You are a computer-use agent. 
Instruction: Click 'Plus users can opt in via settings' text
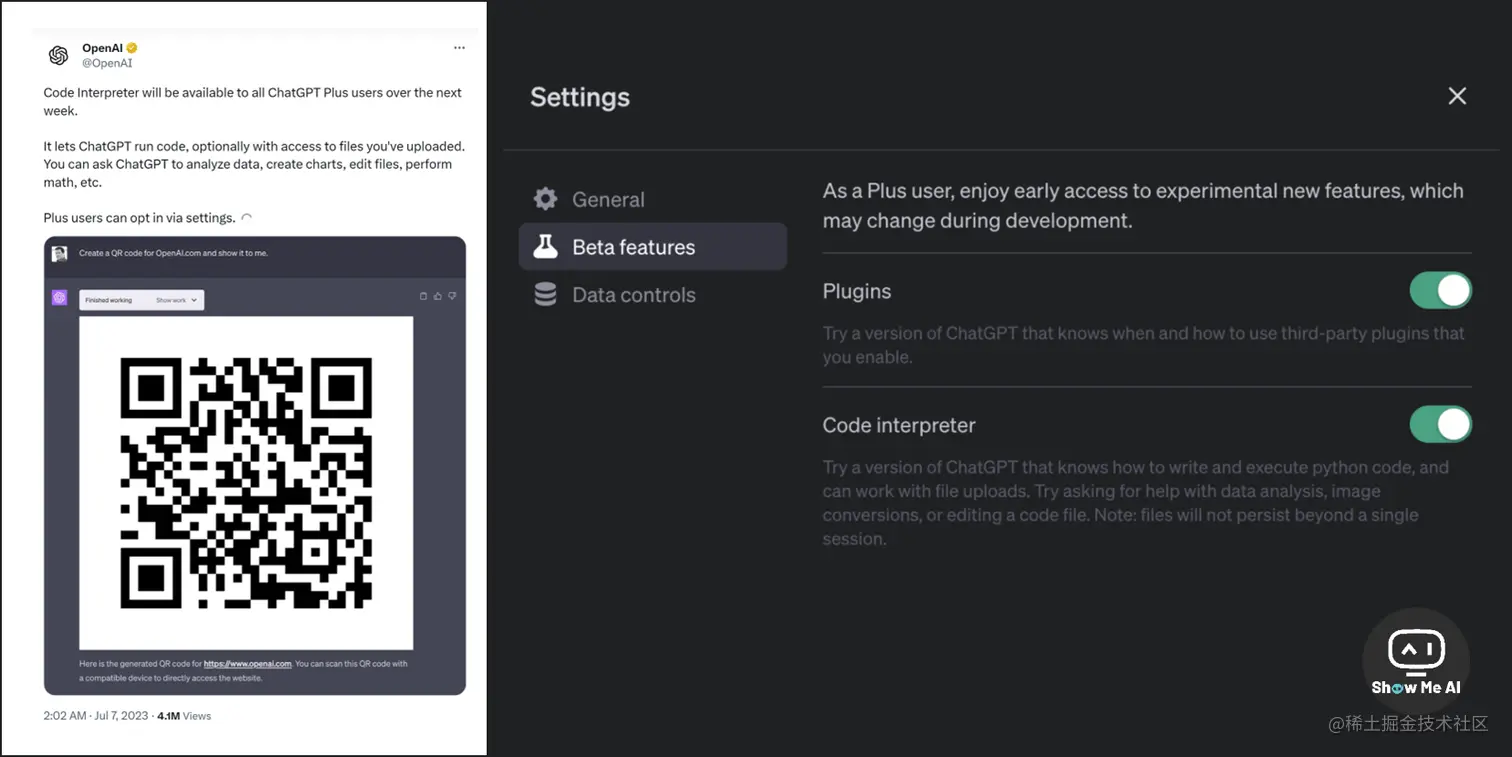point(139,218)
